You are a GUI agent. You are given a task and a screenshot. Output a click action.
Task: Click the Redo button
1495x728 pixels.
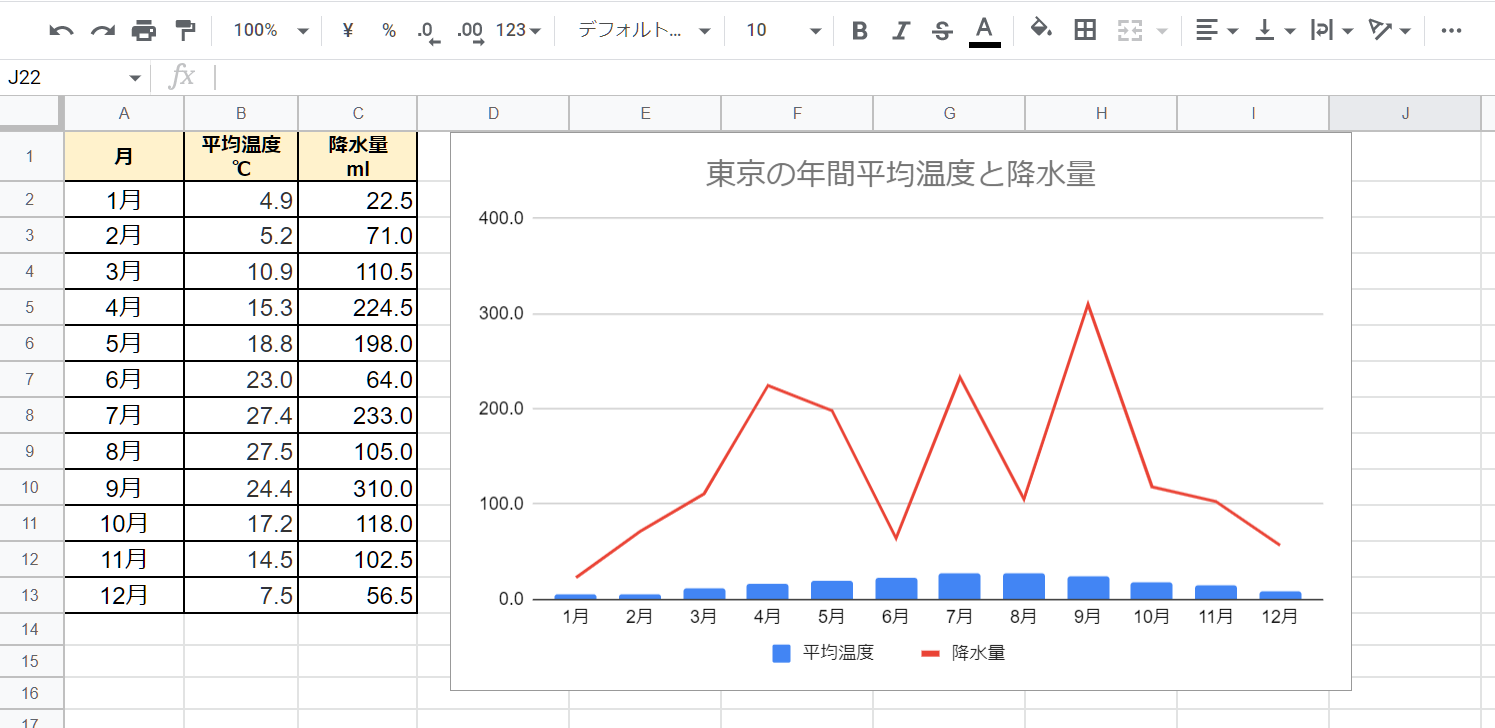point(102,31)
